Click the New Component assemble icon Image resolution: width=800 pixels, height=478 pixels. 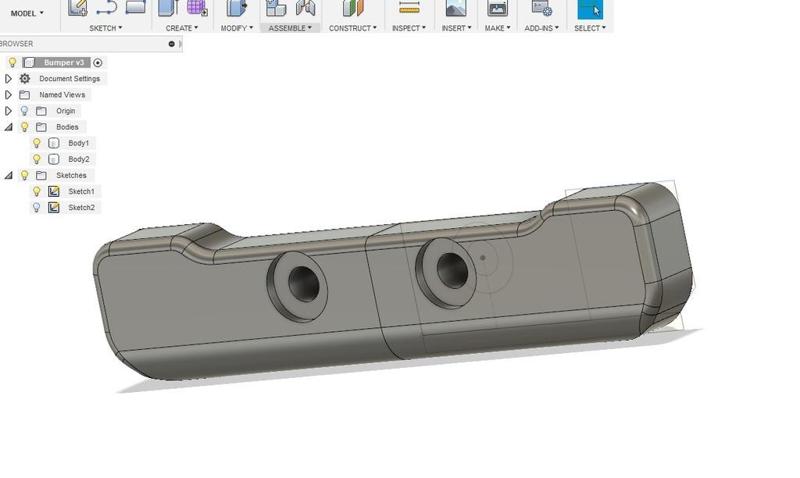point(276,7)
